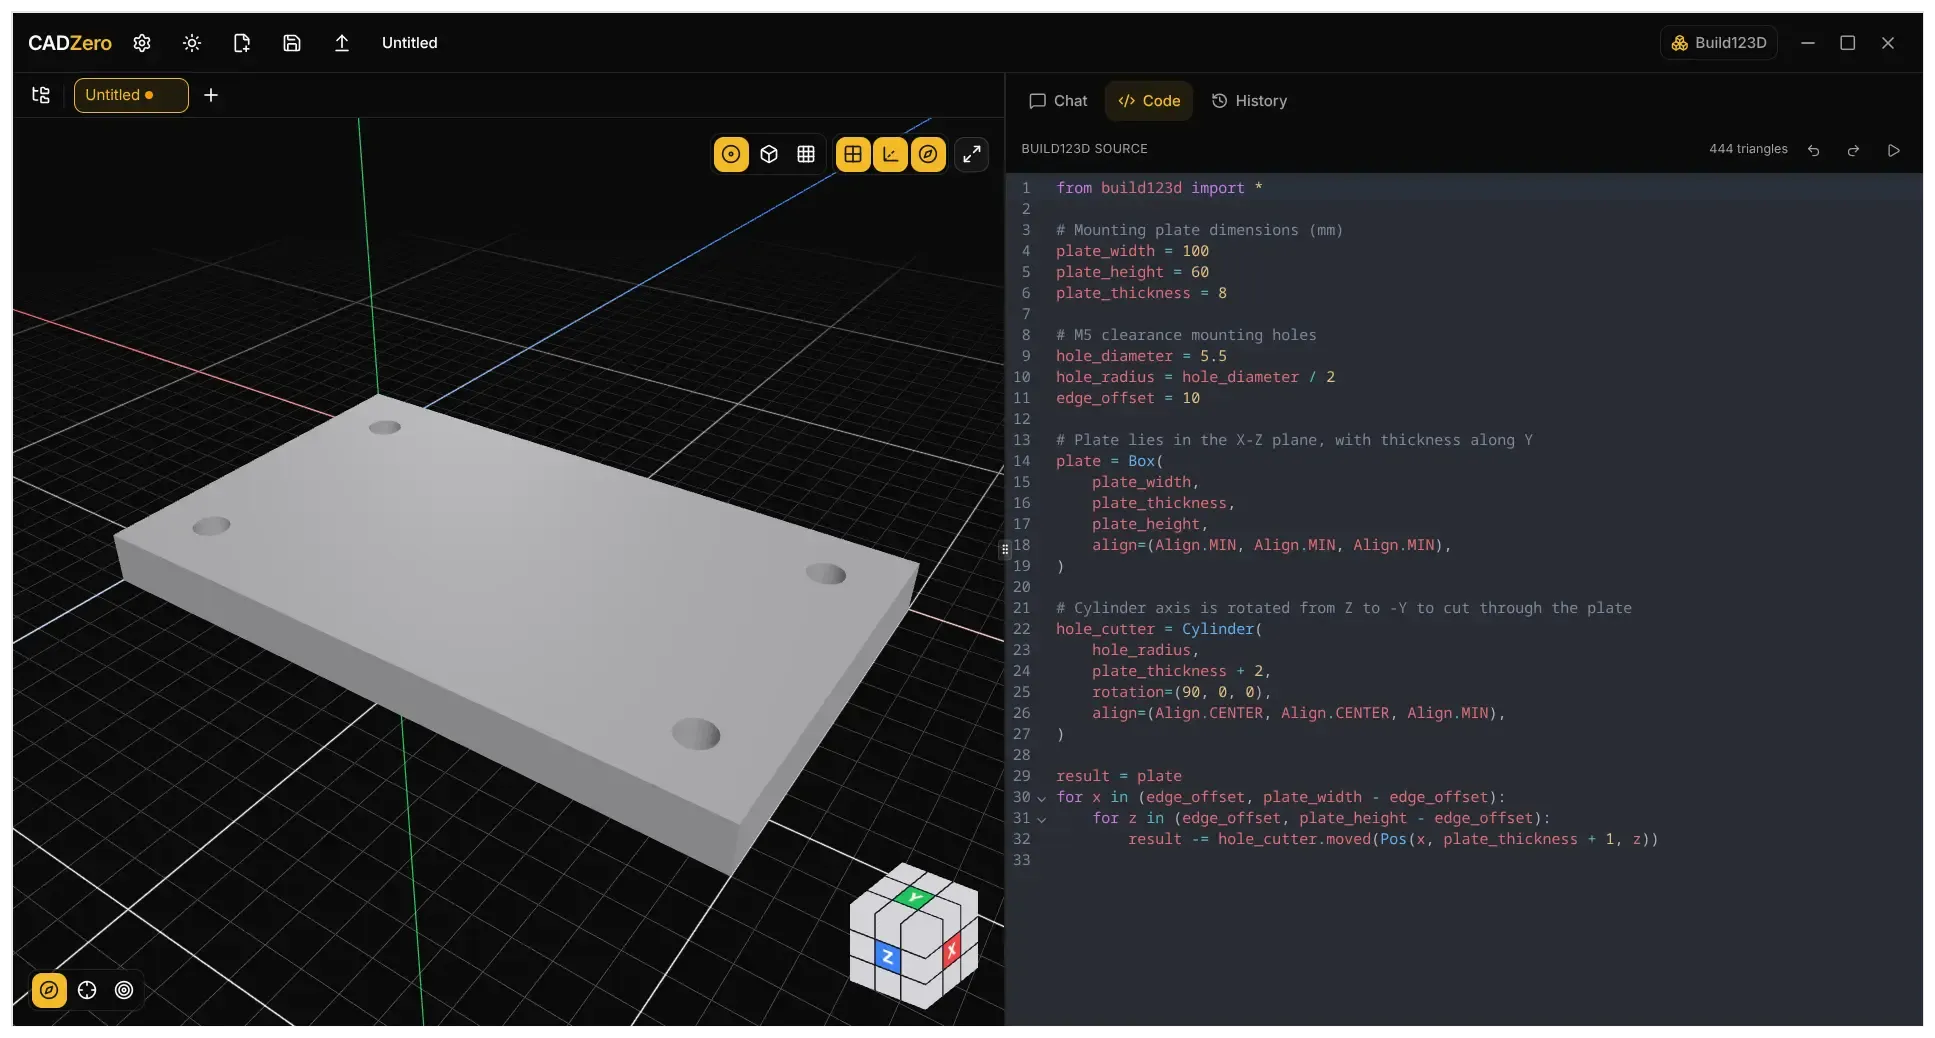Toggle light/dark theme sun icon

[192, 43]
